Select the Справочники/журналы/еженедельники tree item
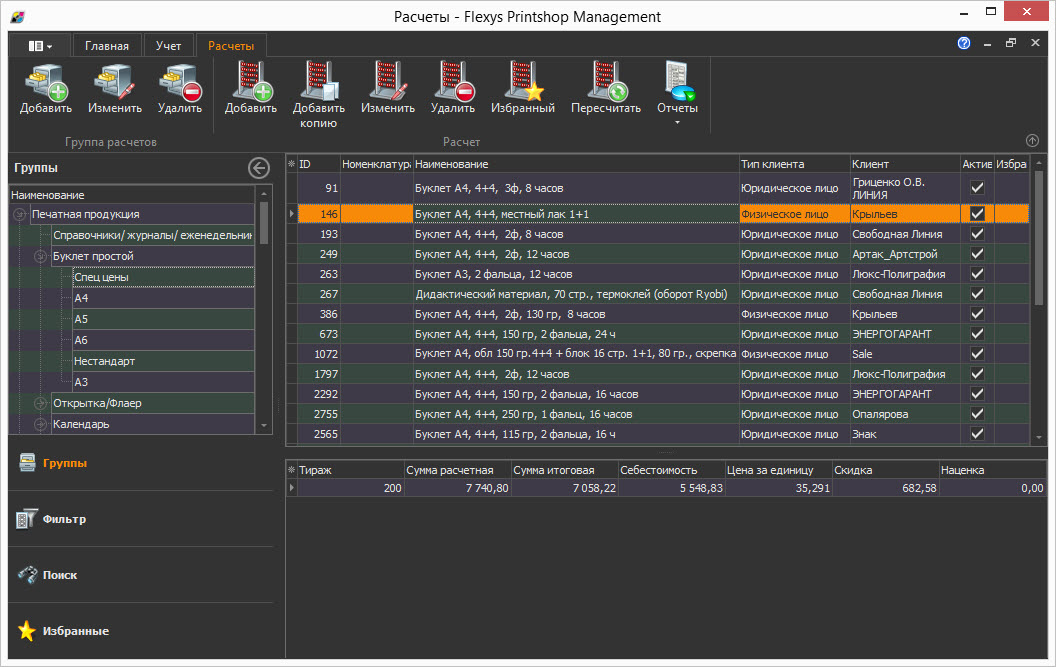The width and height of the screenshot is (1056, 667). [153, 235]
